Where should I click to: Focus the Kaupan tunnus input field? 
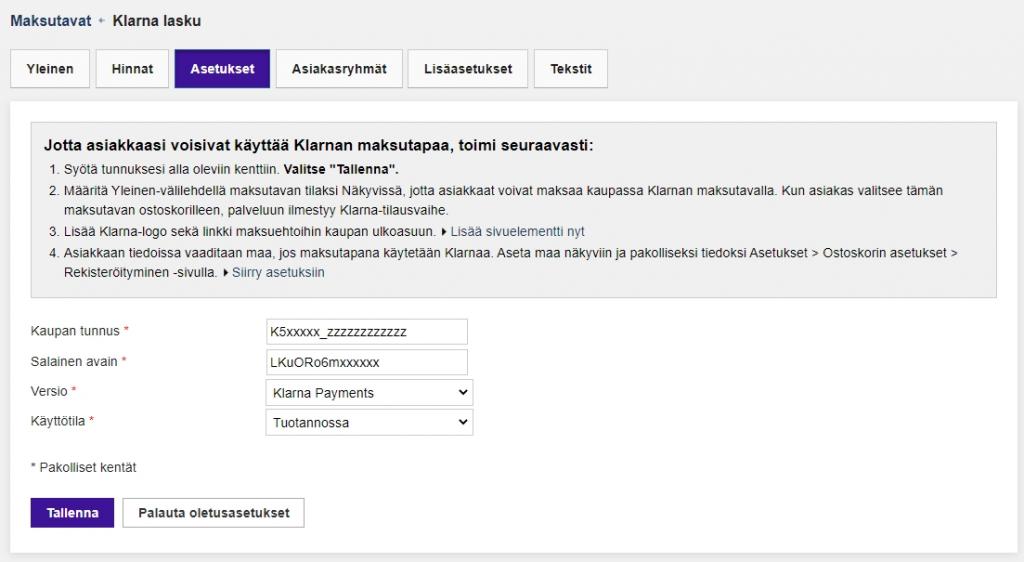point(367,332)
